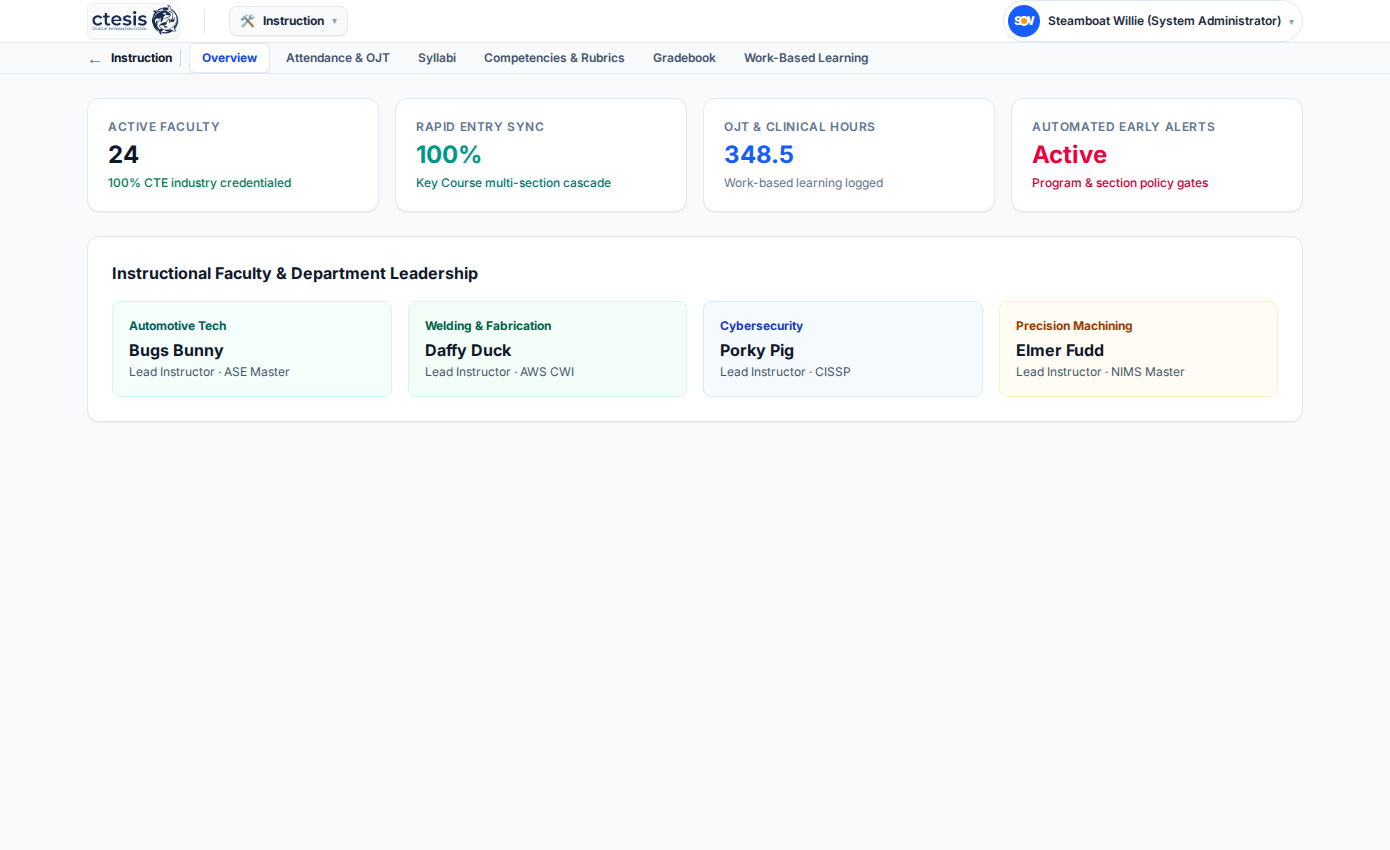Click the SOV user avatar
Viewport: 1390px width, 850px height.
pos(1024,21)
